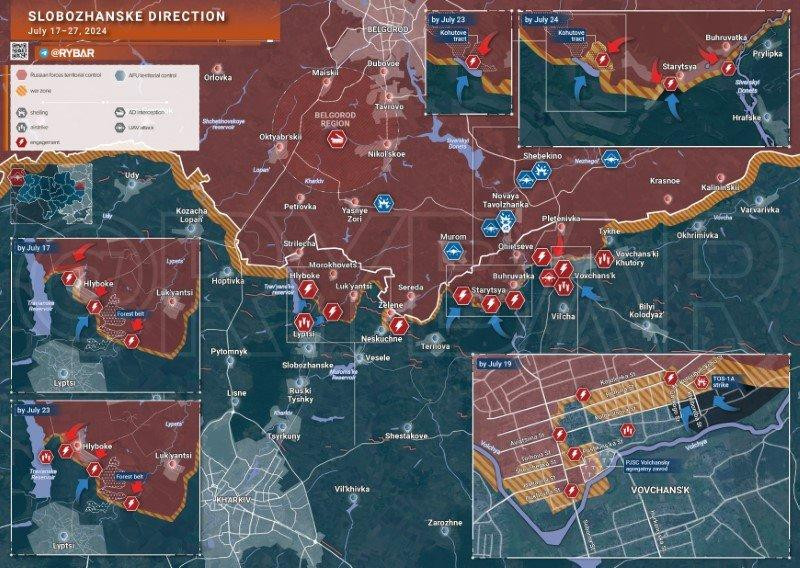Click the @RYBAR handle text
Screen dimensions: 800x568
coord(72,53)
